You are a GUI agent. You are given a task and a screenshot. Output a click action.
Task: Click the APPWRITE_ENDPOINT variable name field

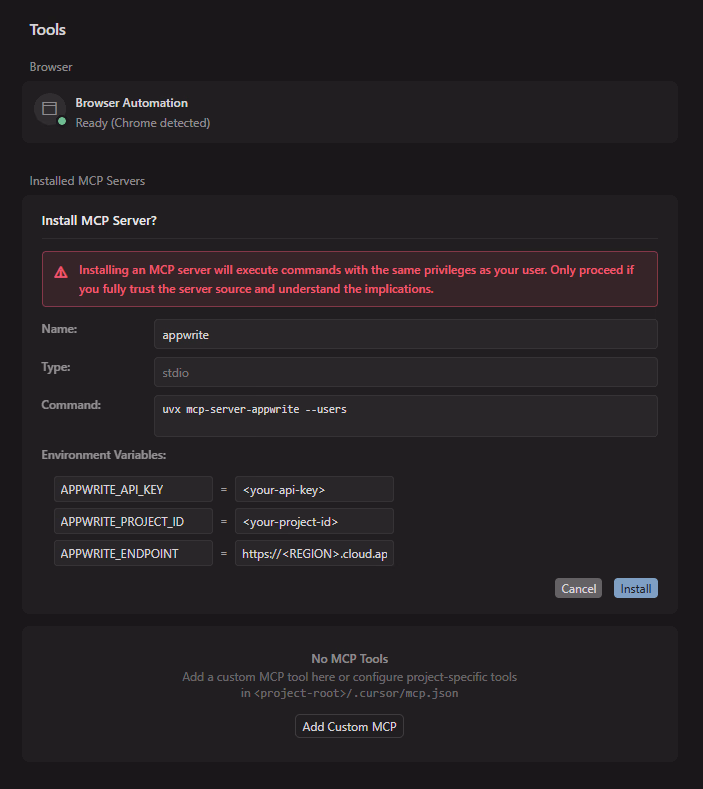133,554
